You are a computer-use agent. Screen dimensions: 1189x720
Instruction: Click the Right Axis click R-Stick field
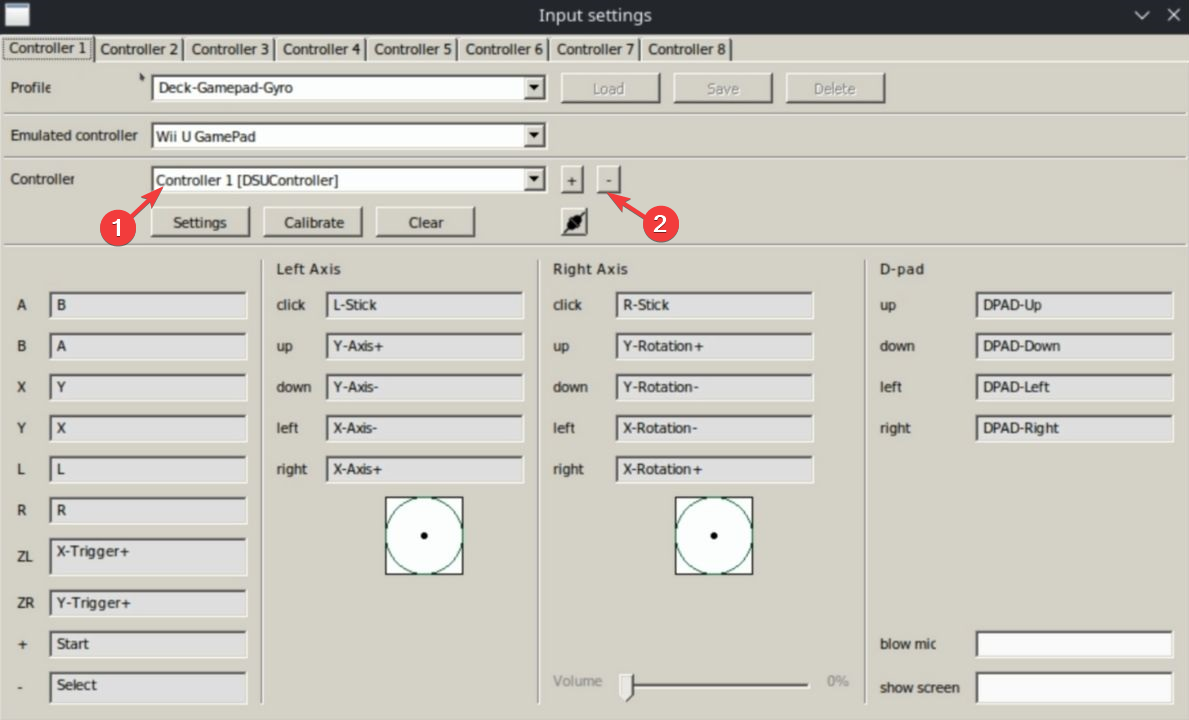(x=714, y=305)
